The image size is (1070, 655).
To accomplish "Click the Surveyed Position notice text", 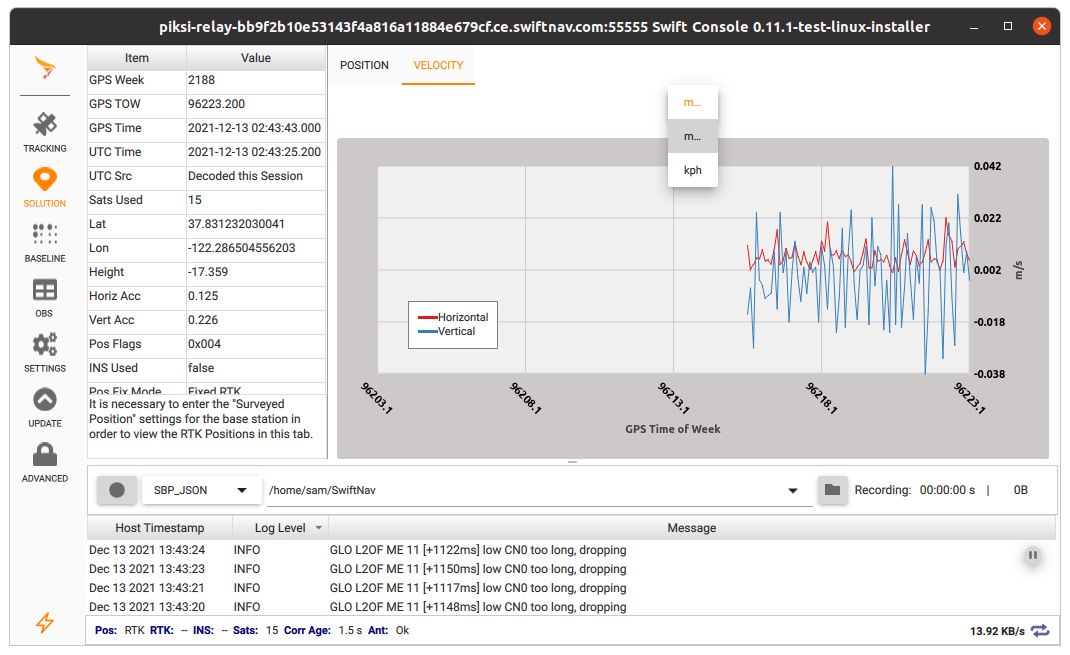I will pyautogui.click(x=201, y=419).
